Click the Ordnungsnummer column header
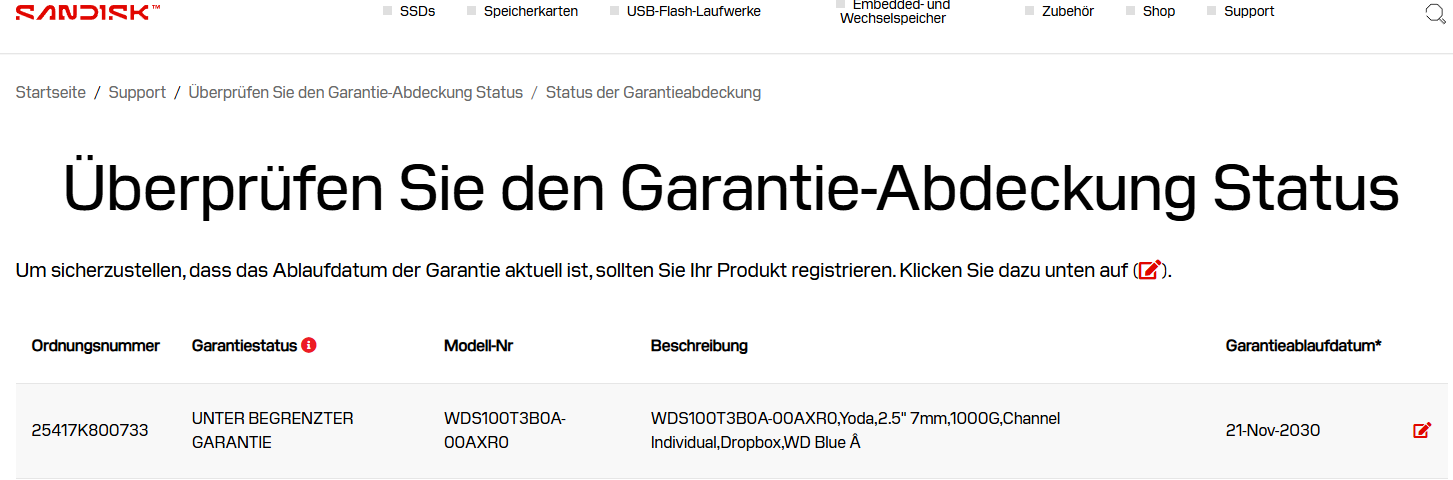The height and width of the screenshot is (480, 1453). click(96, 346)
